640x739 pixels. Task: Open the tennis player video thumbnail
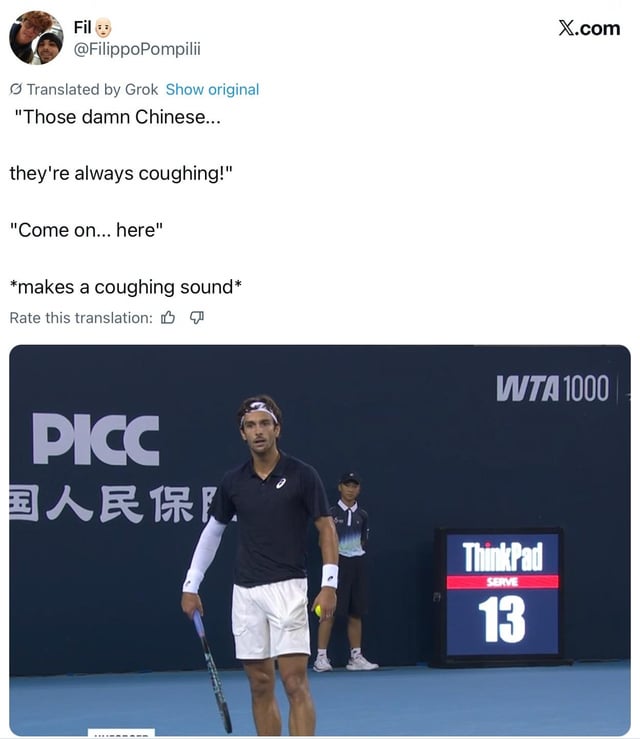point(320,540)
